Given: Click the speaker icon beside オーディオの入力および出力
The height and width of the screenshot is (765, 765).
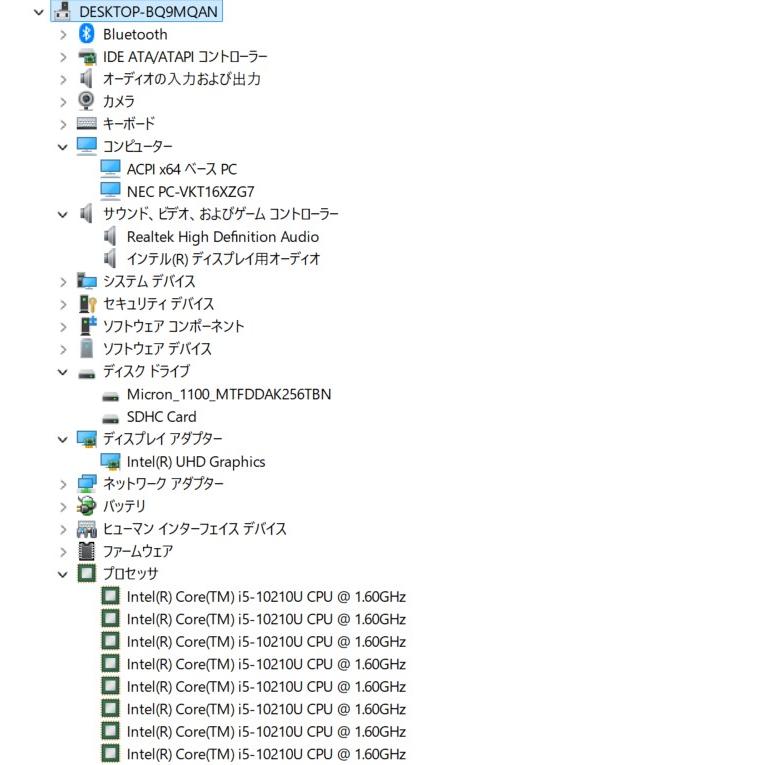Looking at the screenshot, I should pyautogui.click(x=86, y=79).
